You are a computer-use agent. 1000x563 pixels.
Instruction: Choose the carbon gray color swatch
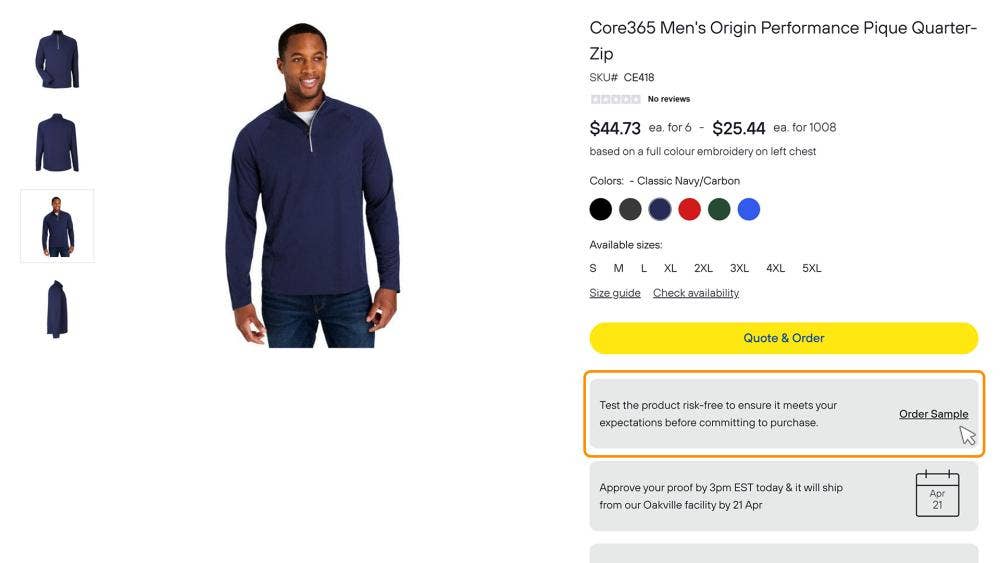click(x=630, y=209)
